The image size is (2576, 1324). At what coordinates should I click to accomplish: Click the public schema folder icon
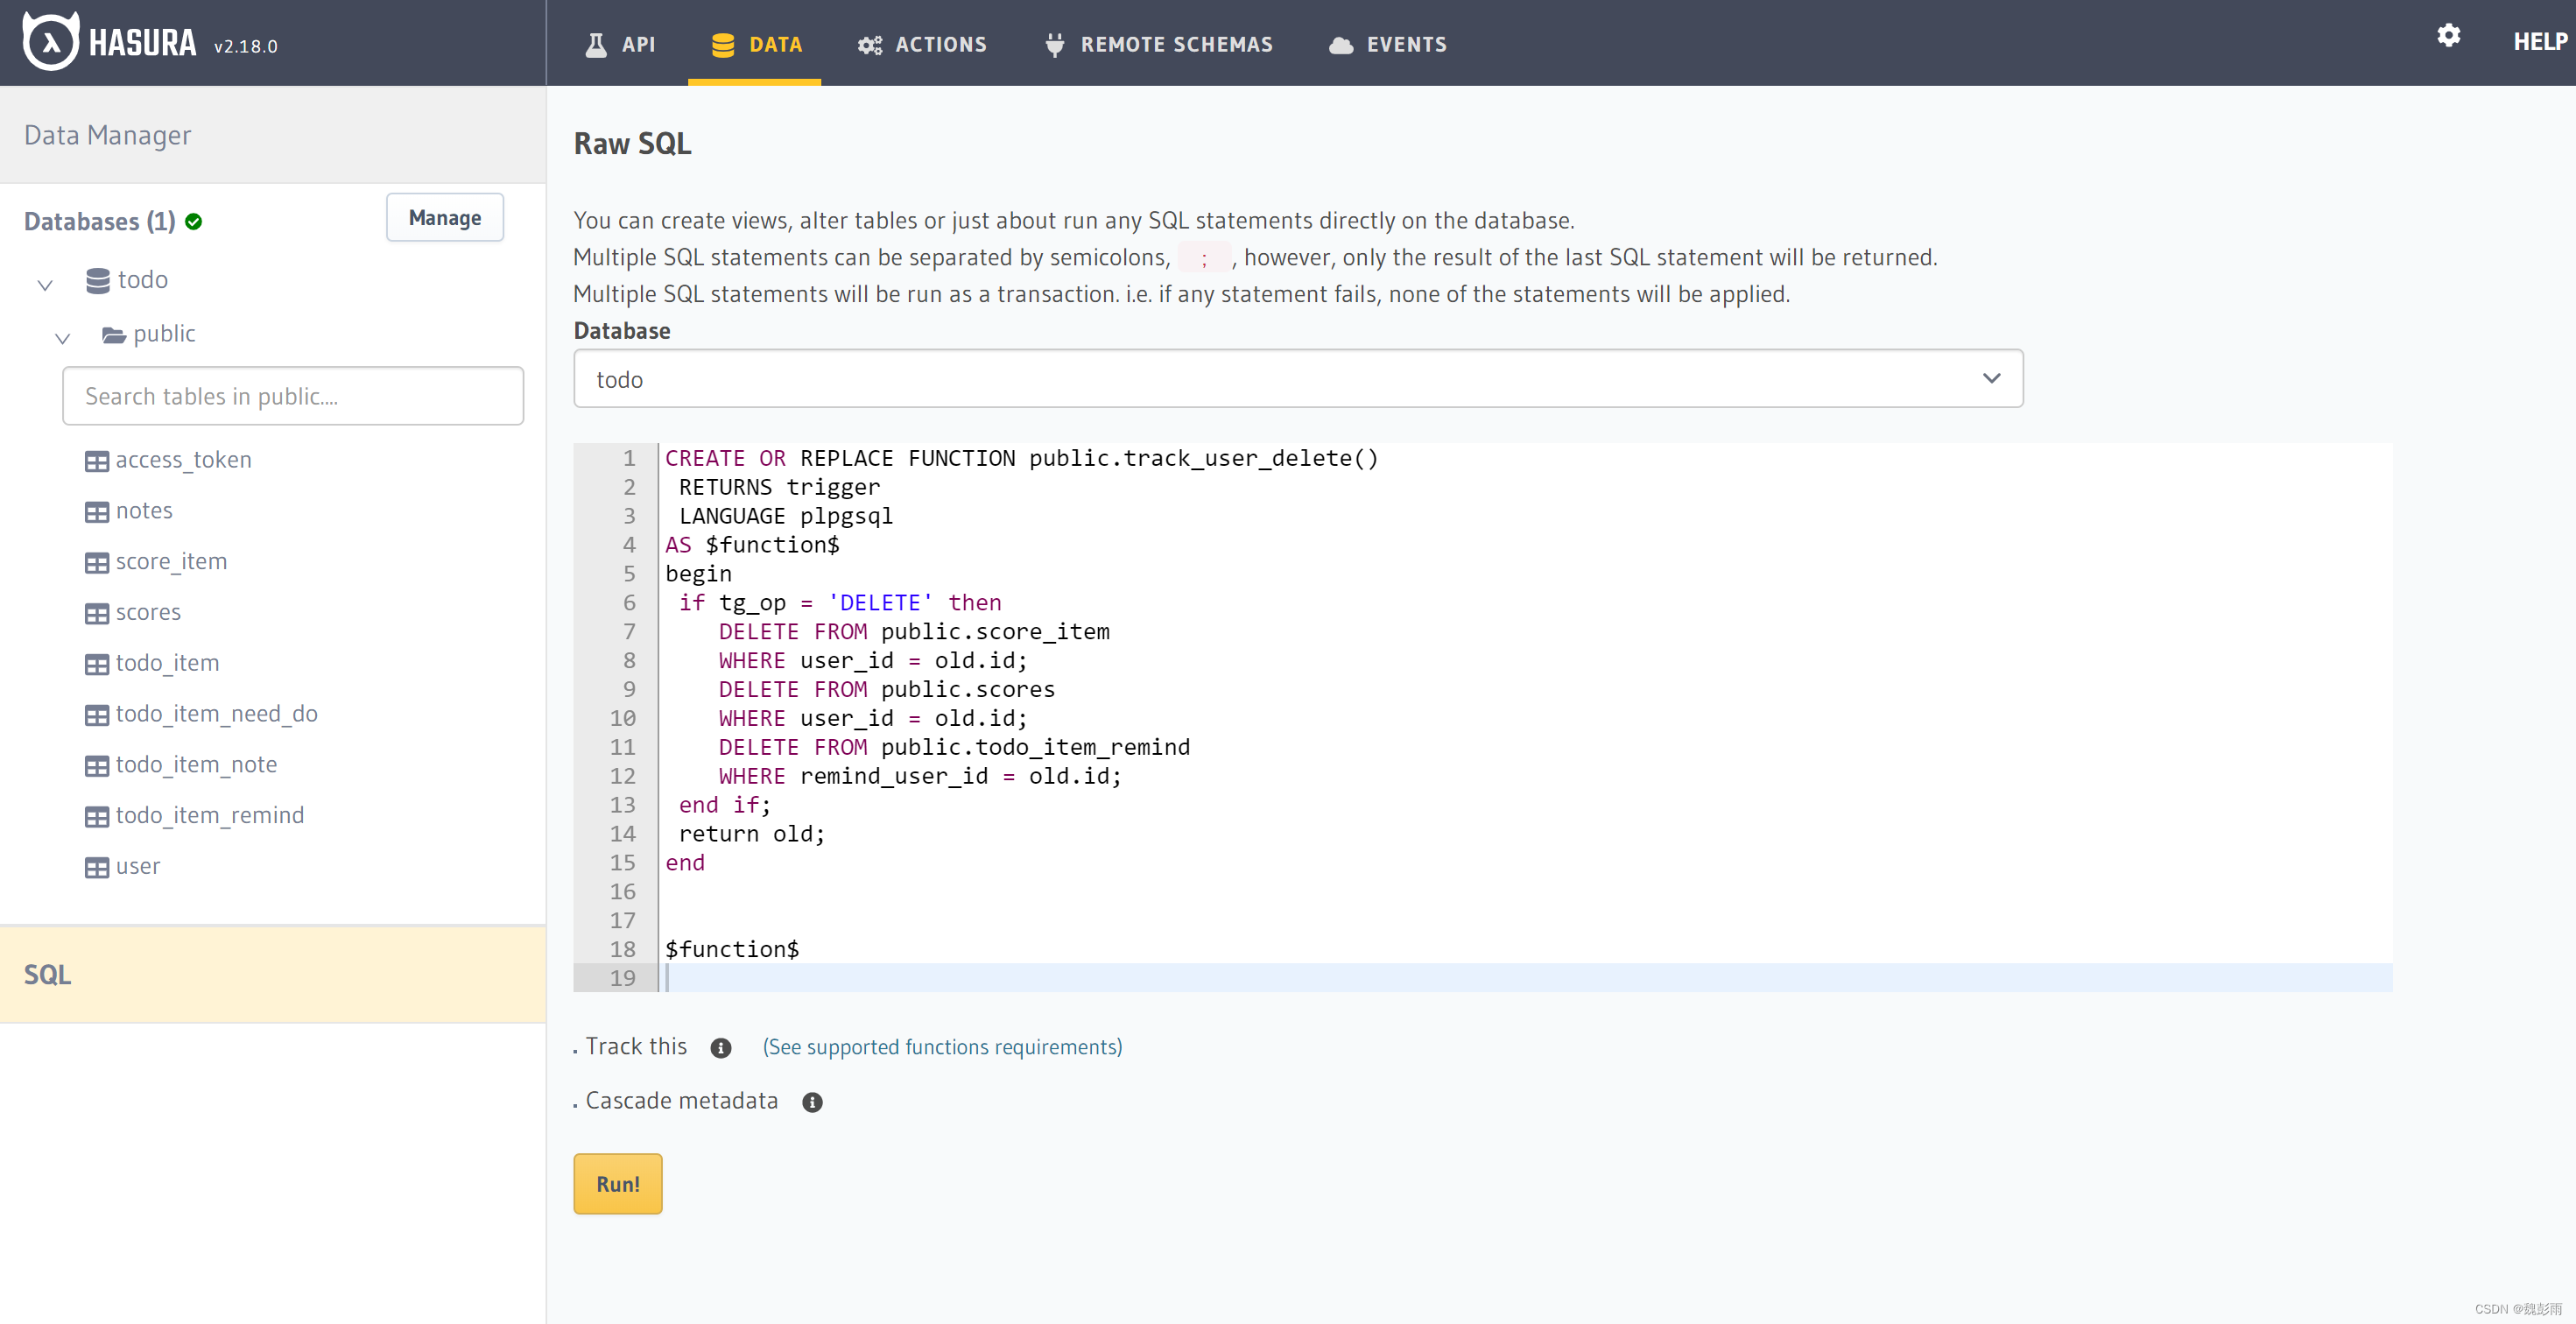point(113,334)
